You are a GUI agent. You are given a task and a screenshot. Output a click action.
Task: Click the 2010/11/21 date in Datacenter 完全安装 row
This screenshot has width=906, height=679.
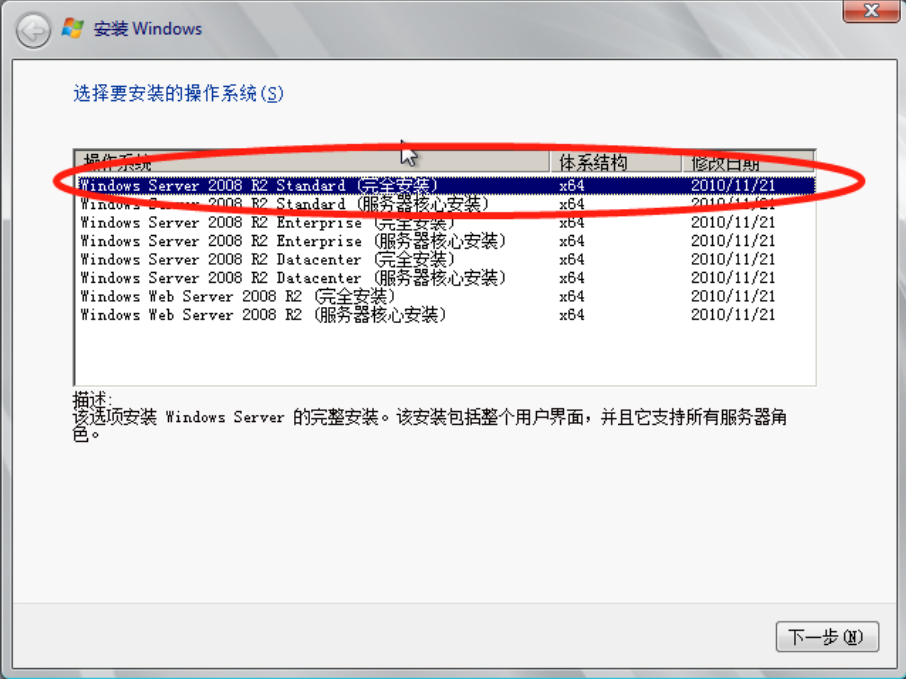733,259
